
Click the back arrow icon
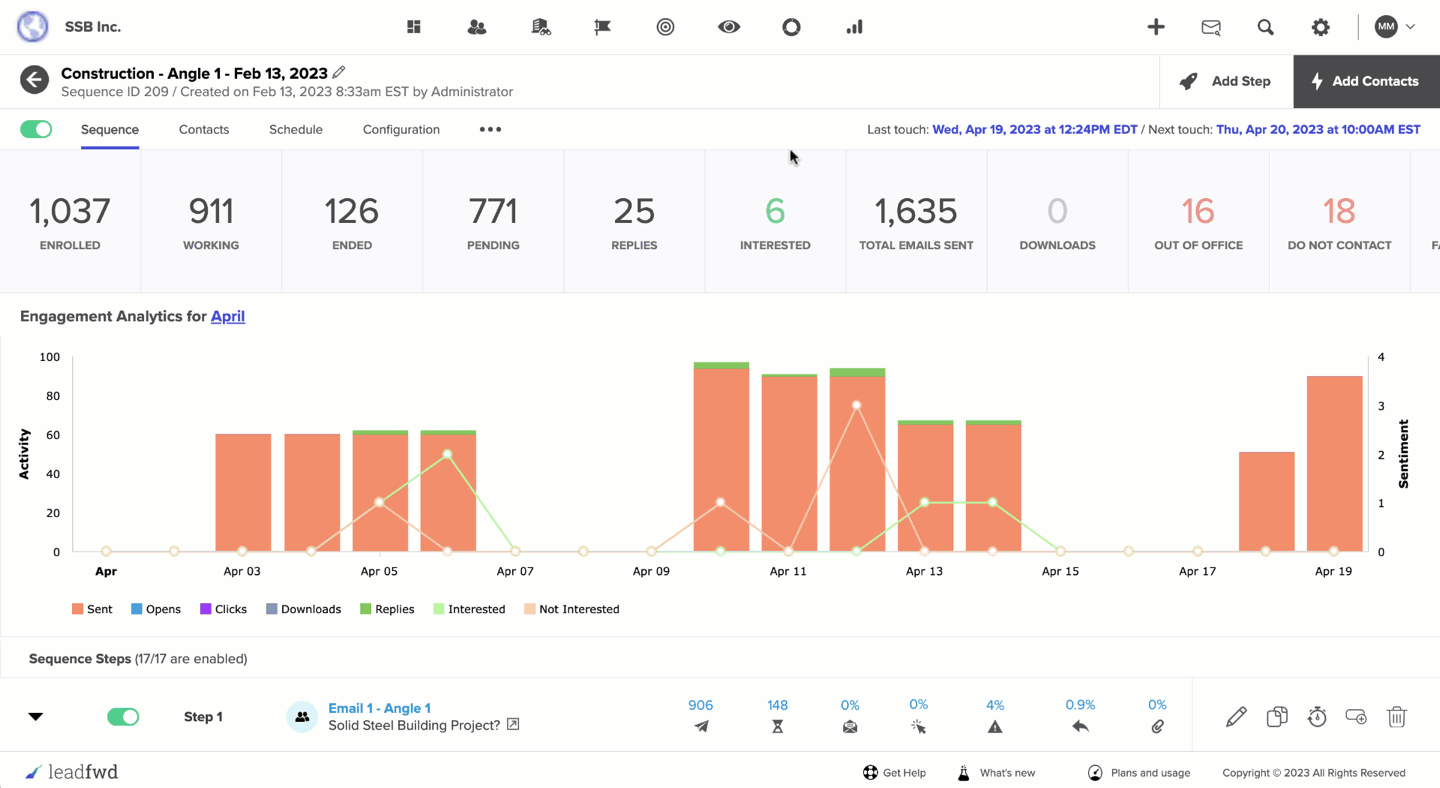coord(34,80)
